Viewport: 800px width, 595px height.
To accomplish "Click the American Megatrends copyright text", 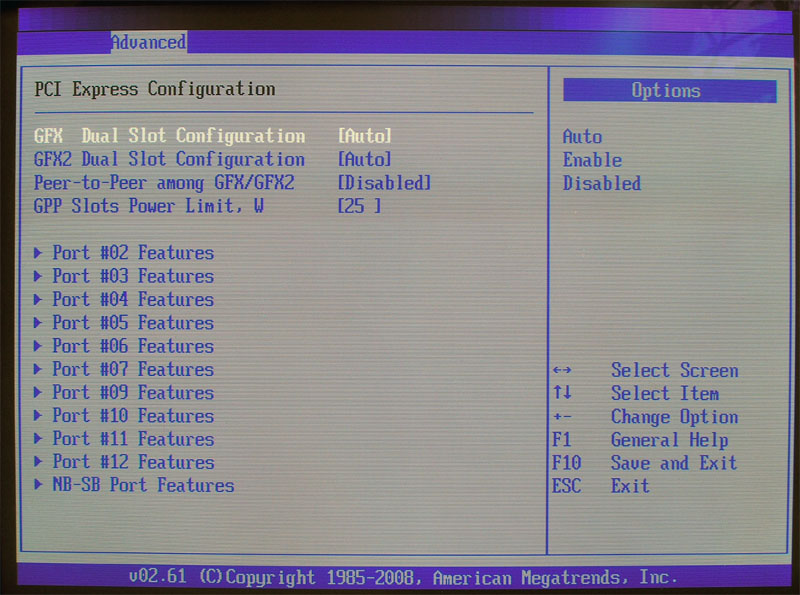I will [x=403, y=577].
